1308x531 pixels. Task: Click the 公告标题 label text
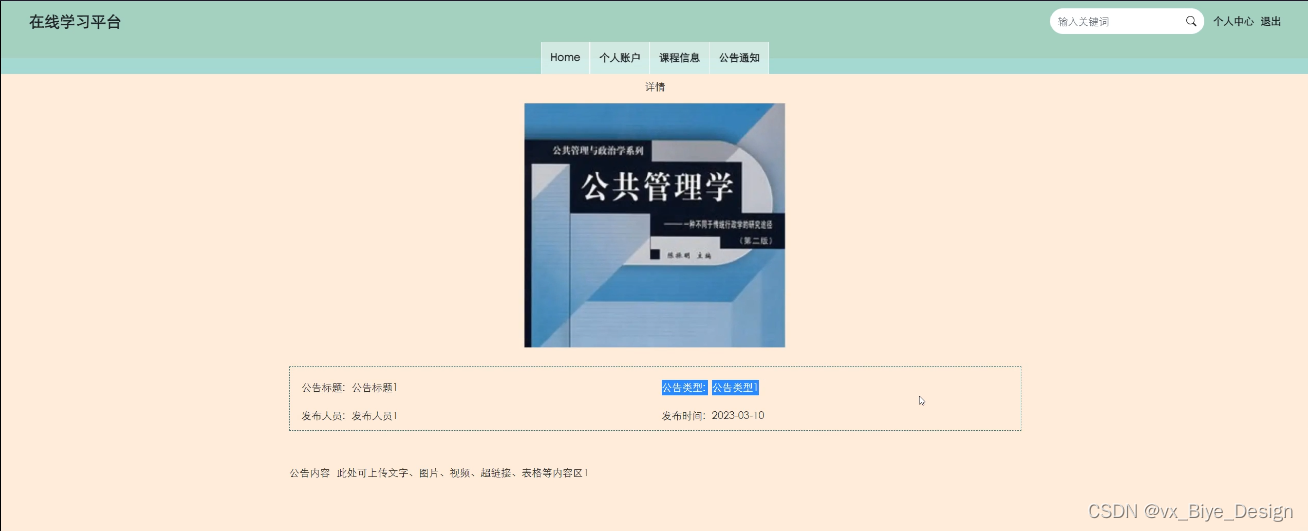pyautogui.click(x=324, y=387)
